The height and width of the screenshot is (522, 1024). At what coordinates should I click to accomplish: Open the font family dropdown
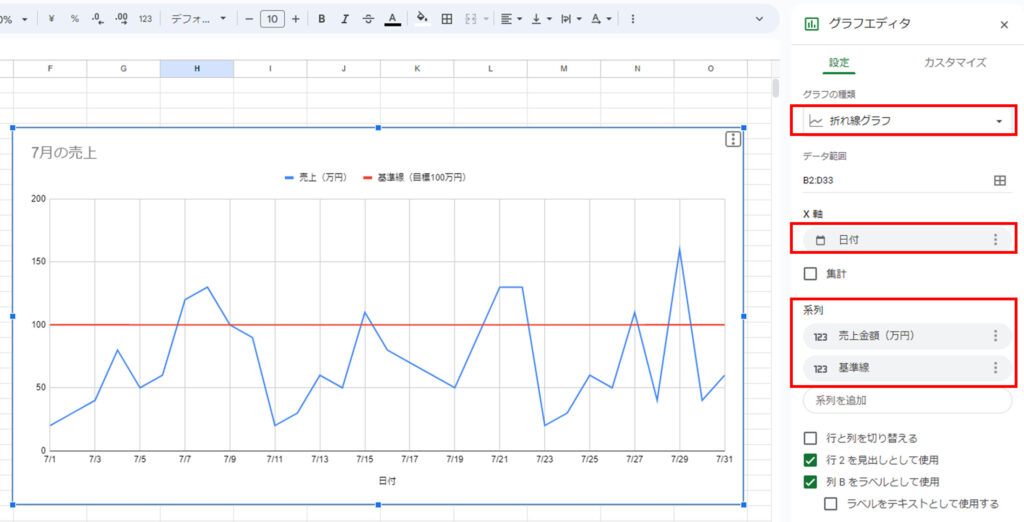point(198,19)
